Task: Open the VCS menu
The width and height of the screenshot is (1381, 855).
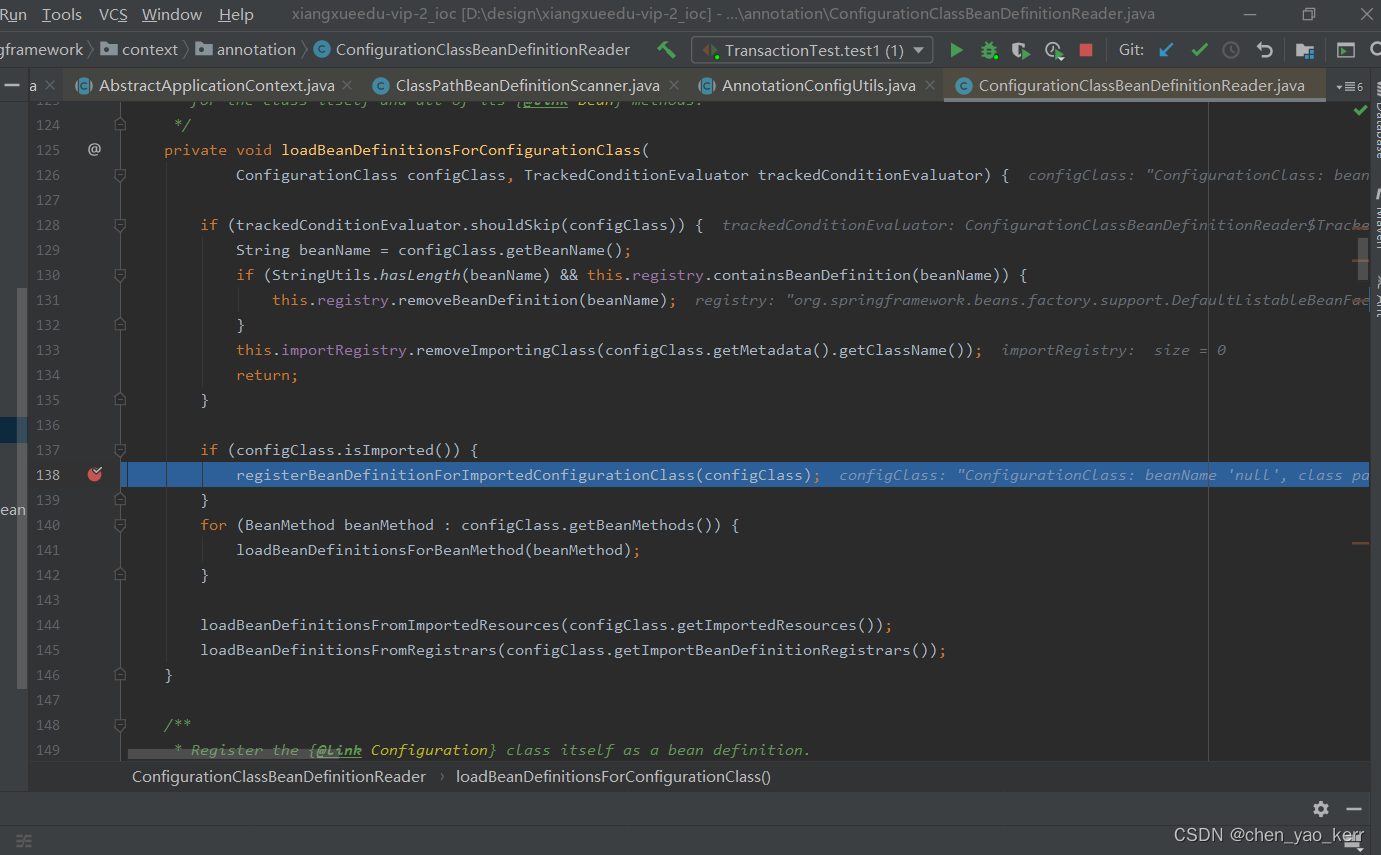Action: (113, 14)
